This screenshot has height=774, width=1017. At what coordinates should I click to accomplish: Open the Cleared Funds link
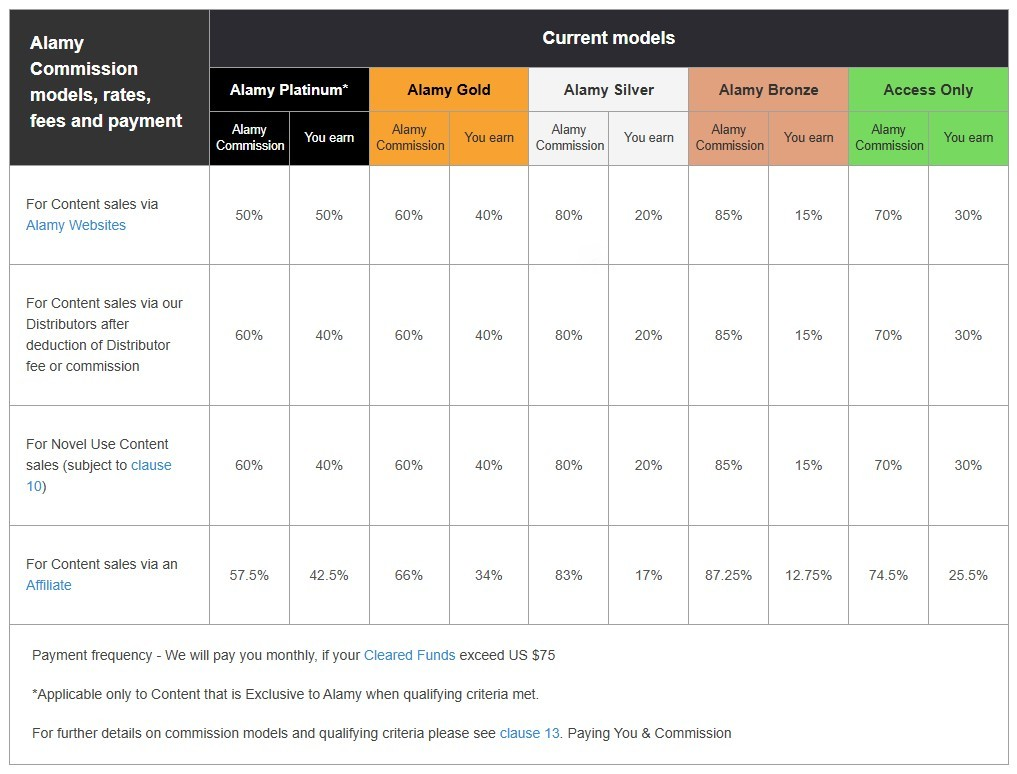pyautogui.click(x=409, y=655)
